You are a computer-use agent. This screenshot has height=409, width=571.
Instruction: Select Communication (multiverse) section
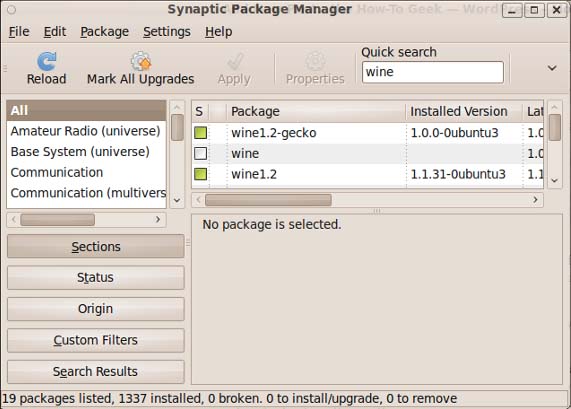(x=86, y=193)
